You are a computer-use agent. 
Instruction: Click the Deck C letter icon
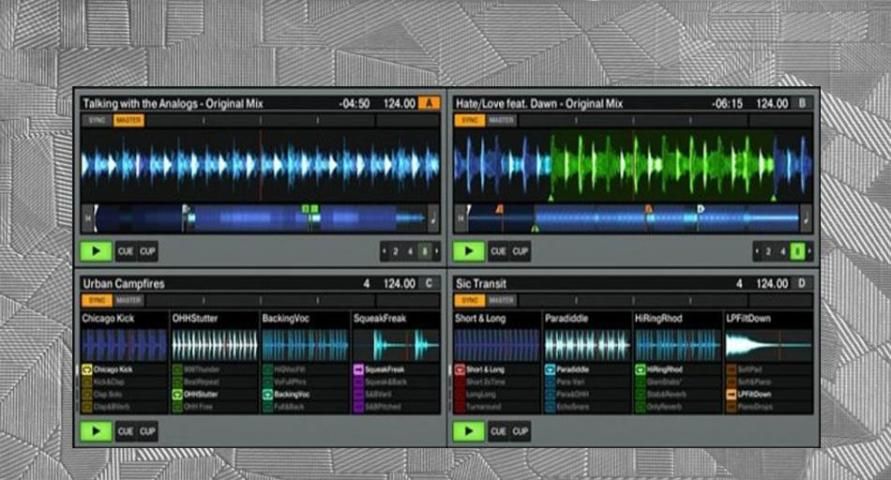pos(429,284)
